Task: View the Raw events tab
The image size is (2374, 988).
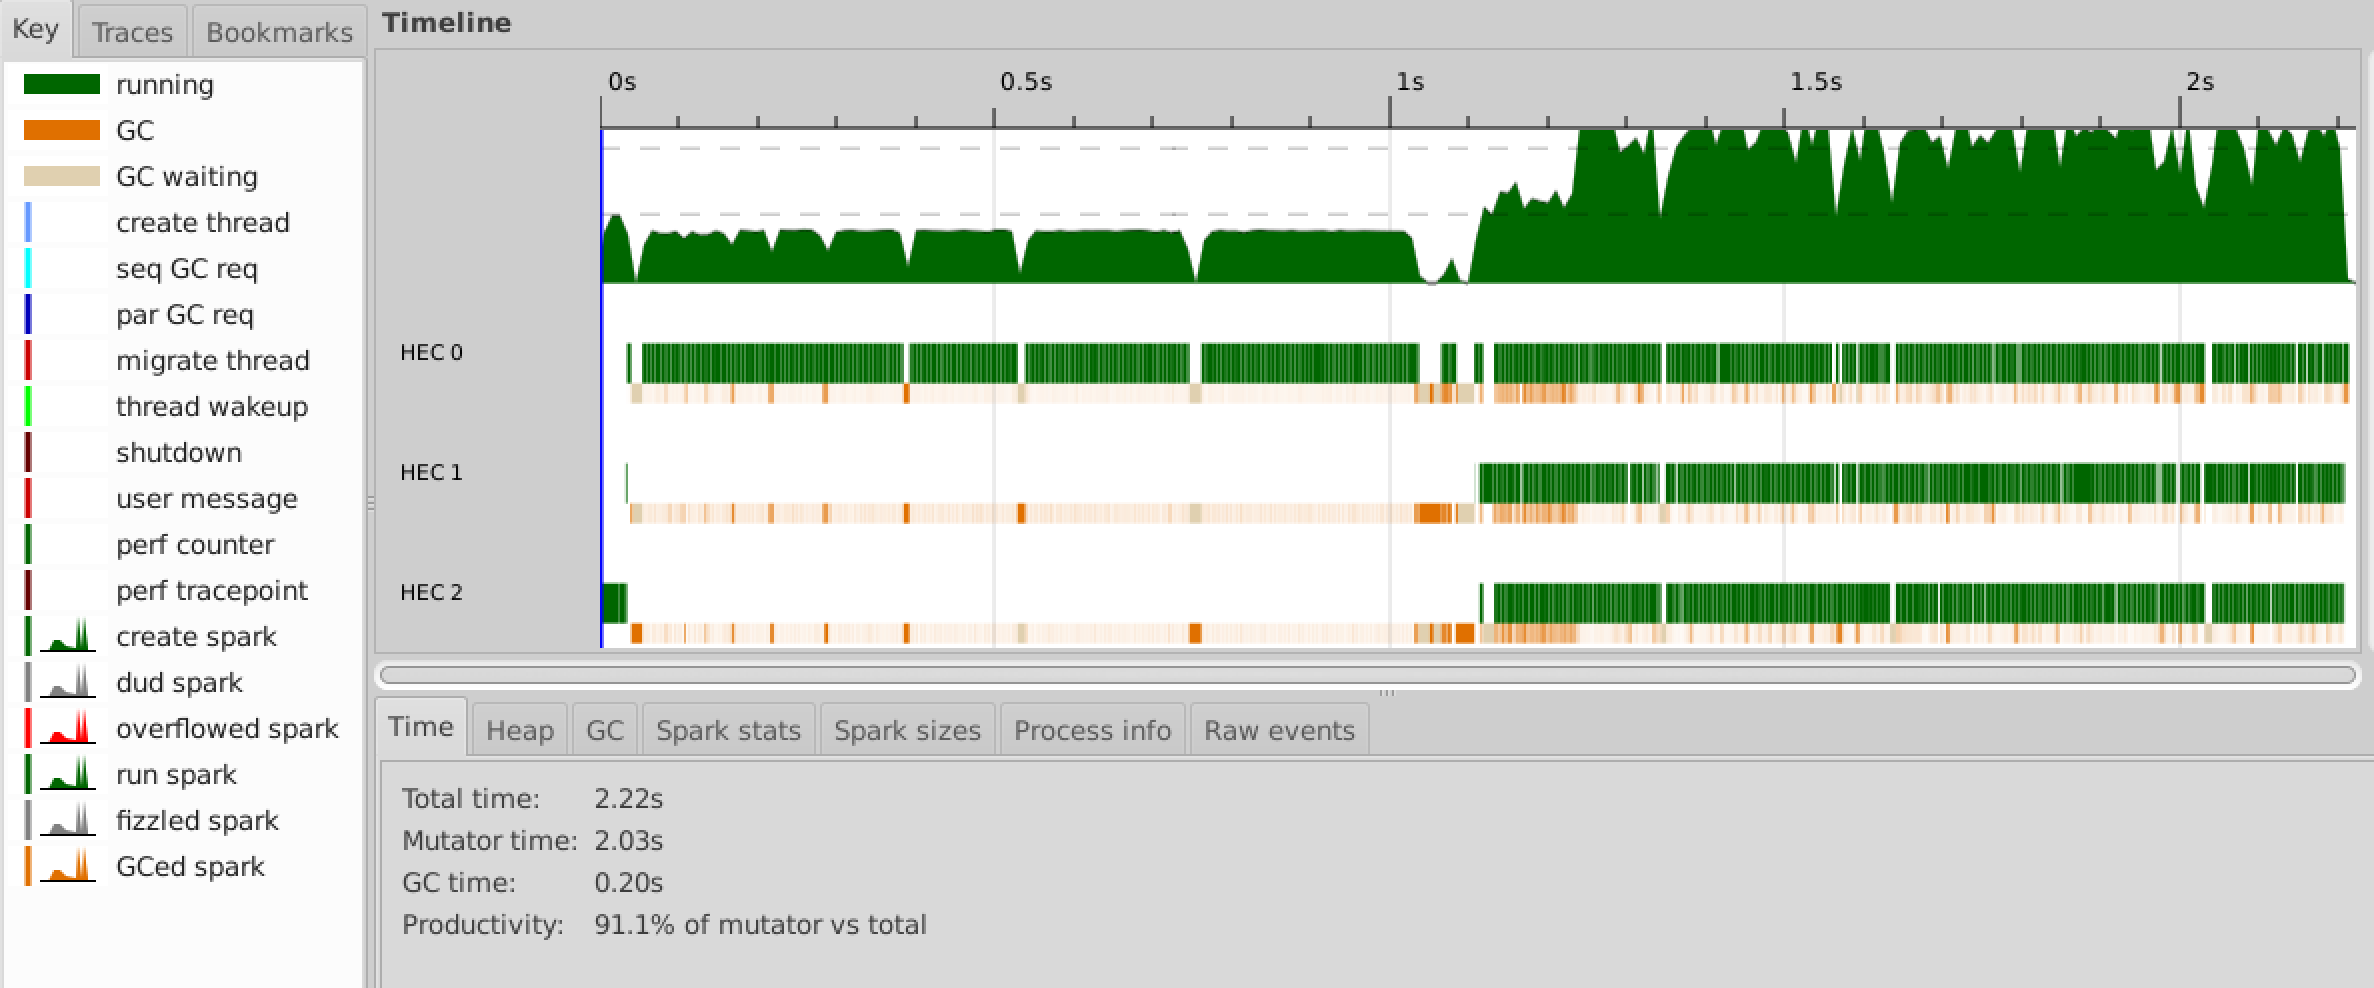Action: (1279, 731)
